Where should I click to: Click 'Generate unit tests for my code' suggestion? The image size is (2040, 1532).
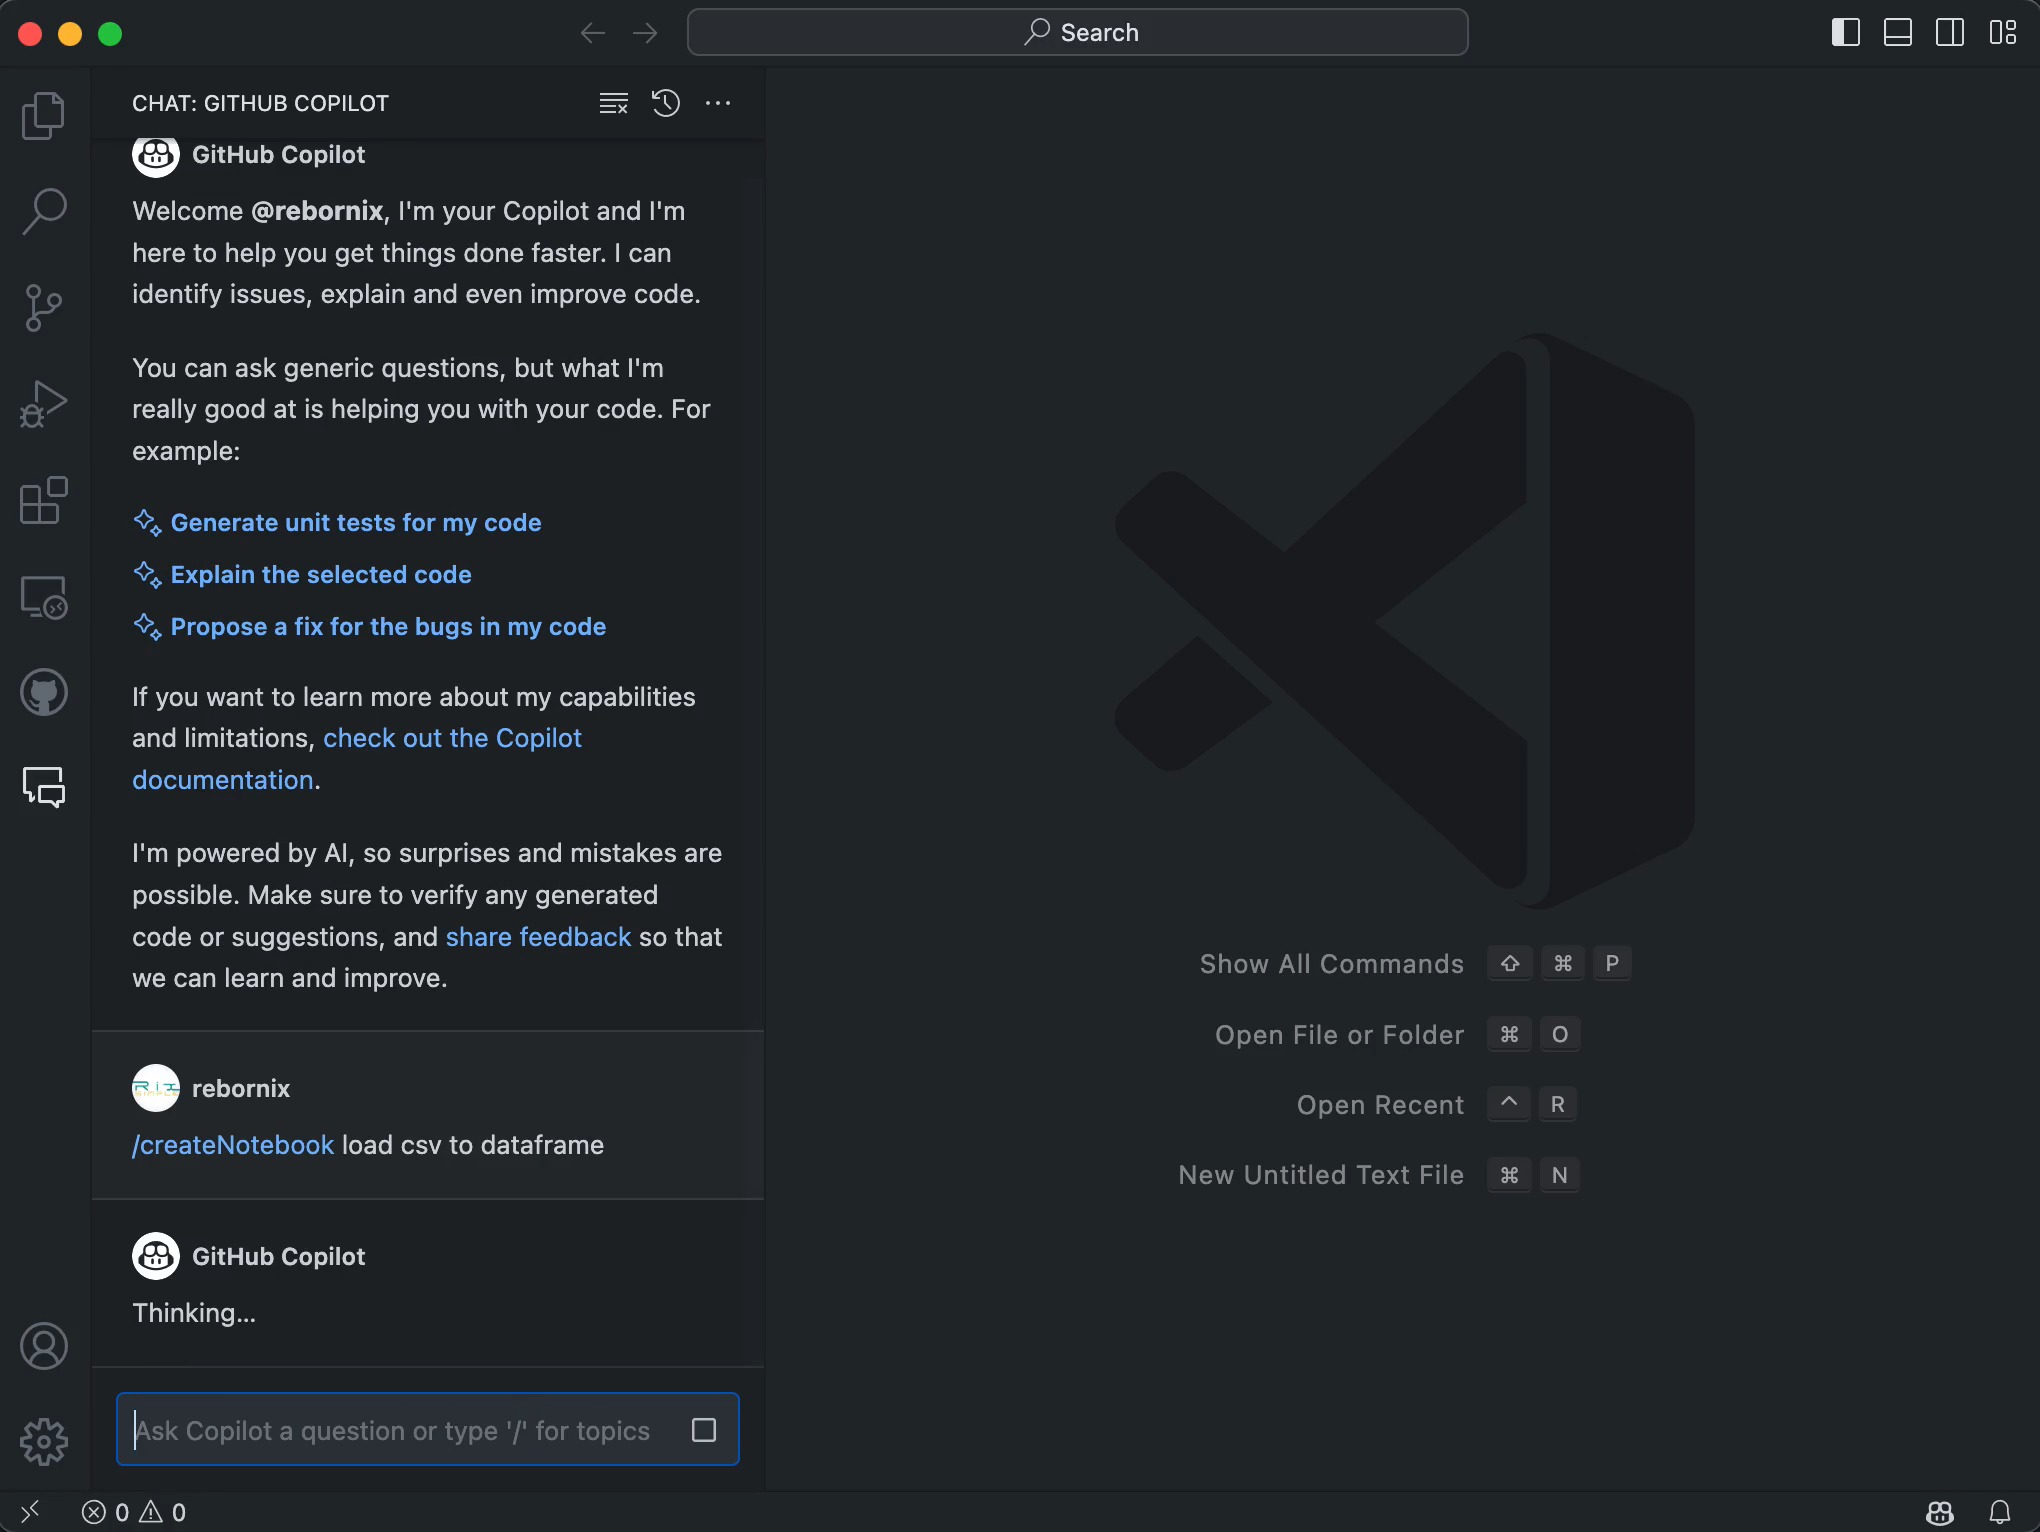click(355, 522)
